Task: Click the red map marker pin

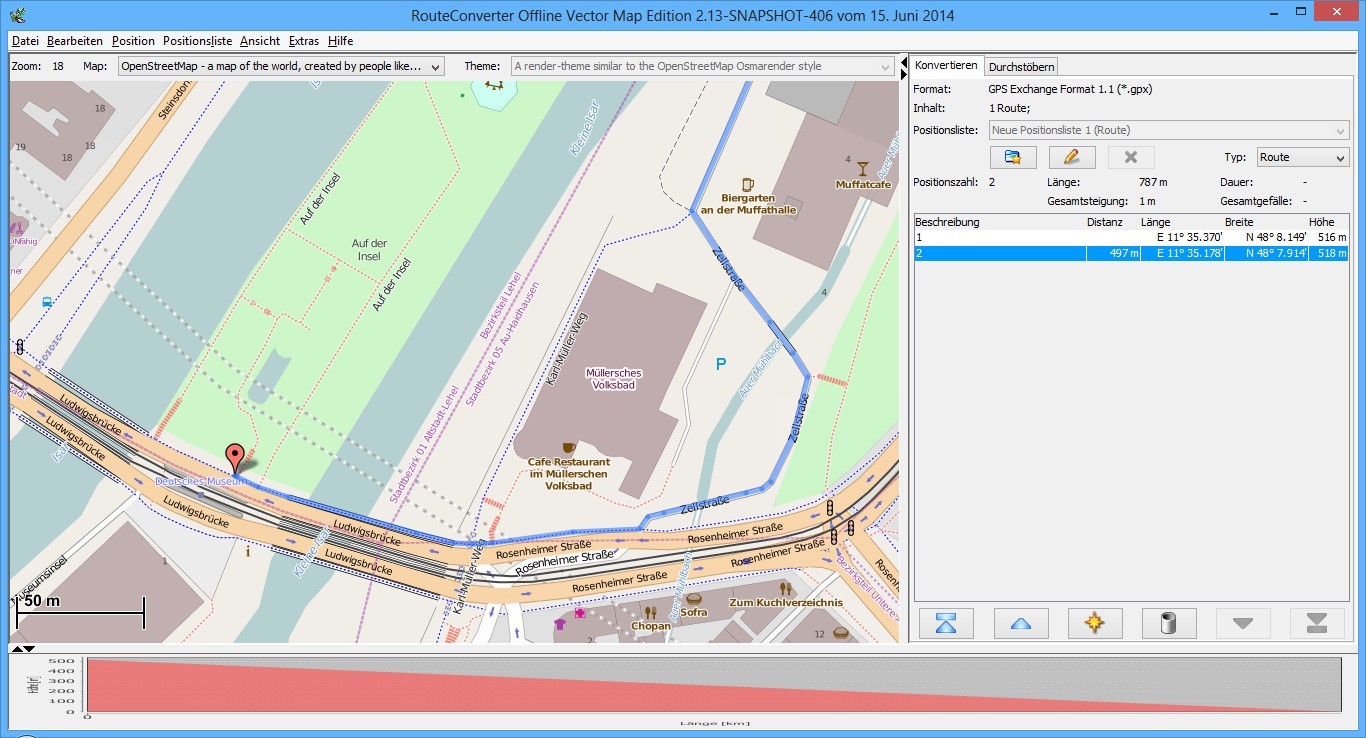Action: [235, 457]
